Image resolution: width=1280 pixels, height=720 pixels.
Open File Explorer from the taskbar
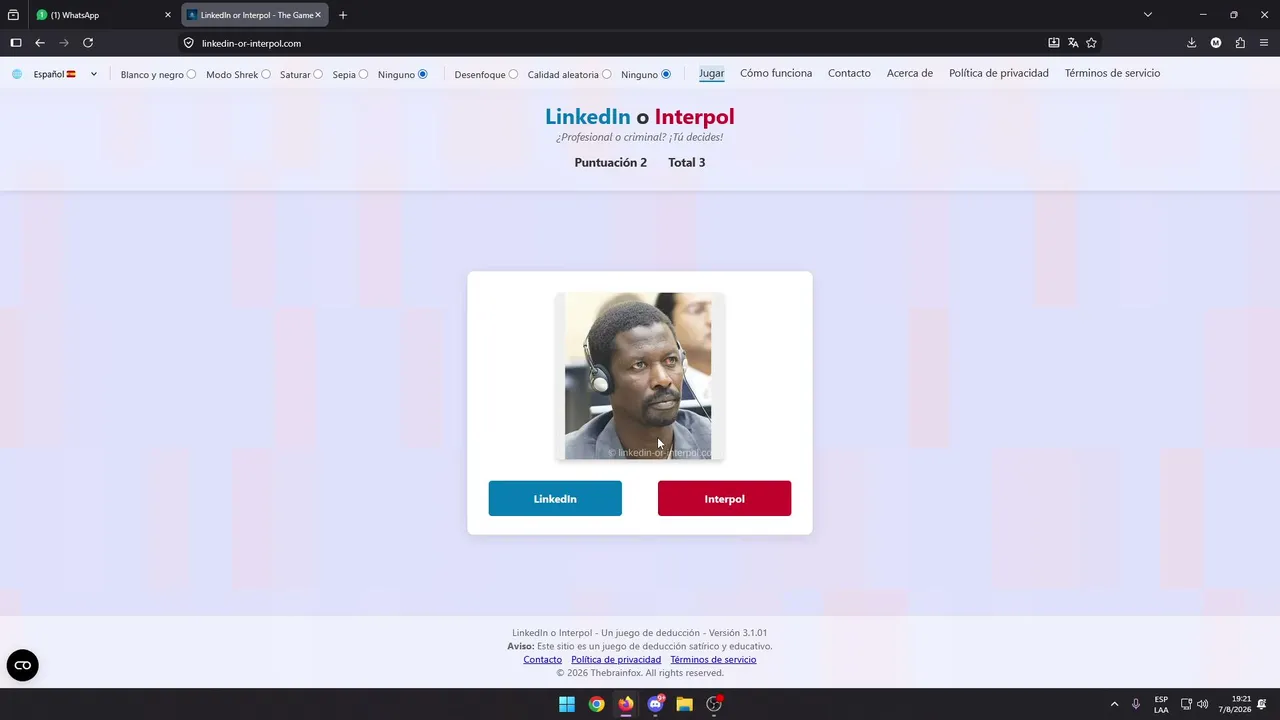pos(685,704)
